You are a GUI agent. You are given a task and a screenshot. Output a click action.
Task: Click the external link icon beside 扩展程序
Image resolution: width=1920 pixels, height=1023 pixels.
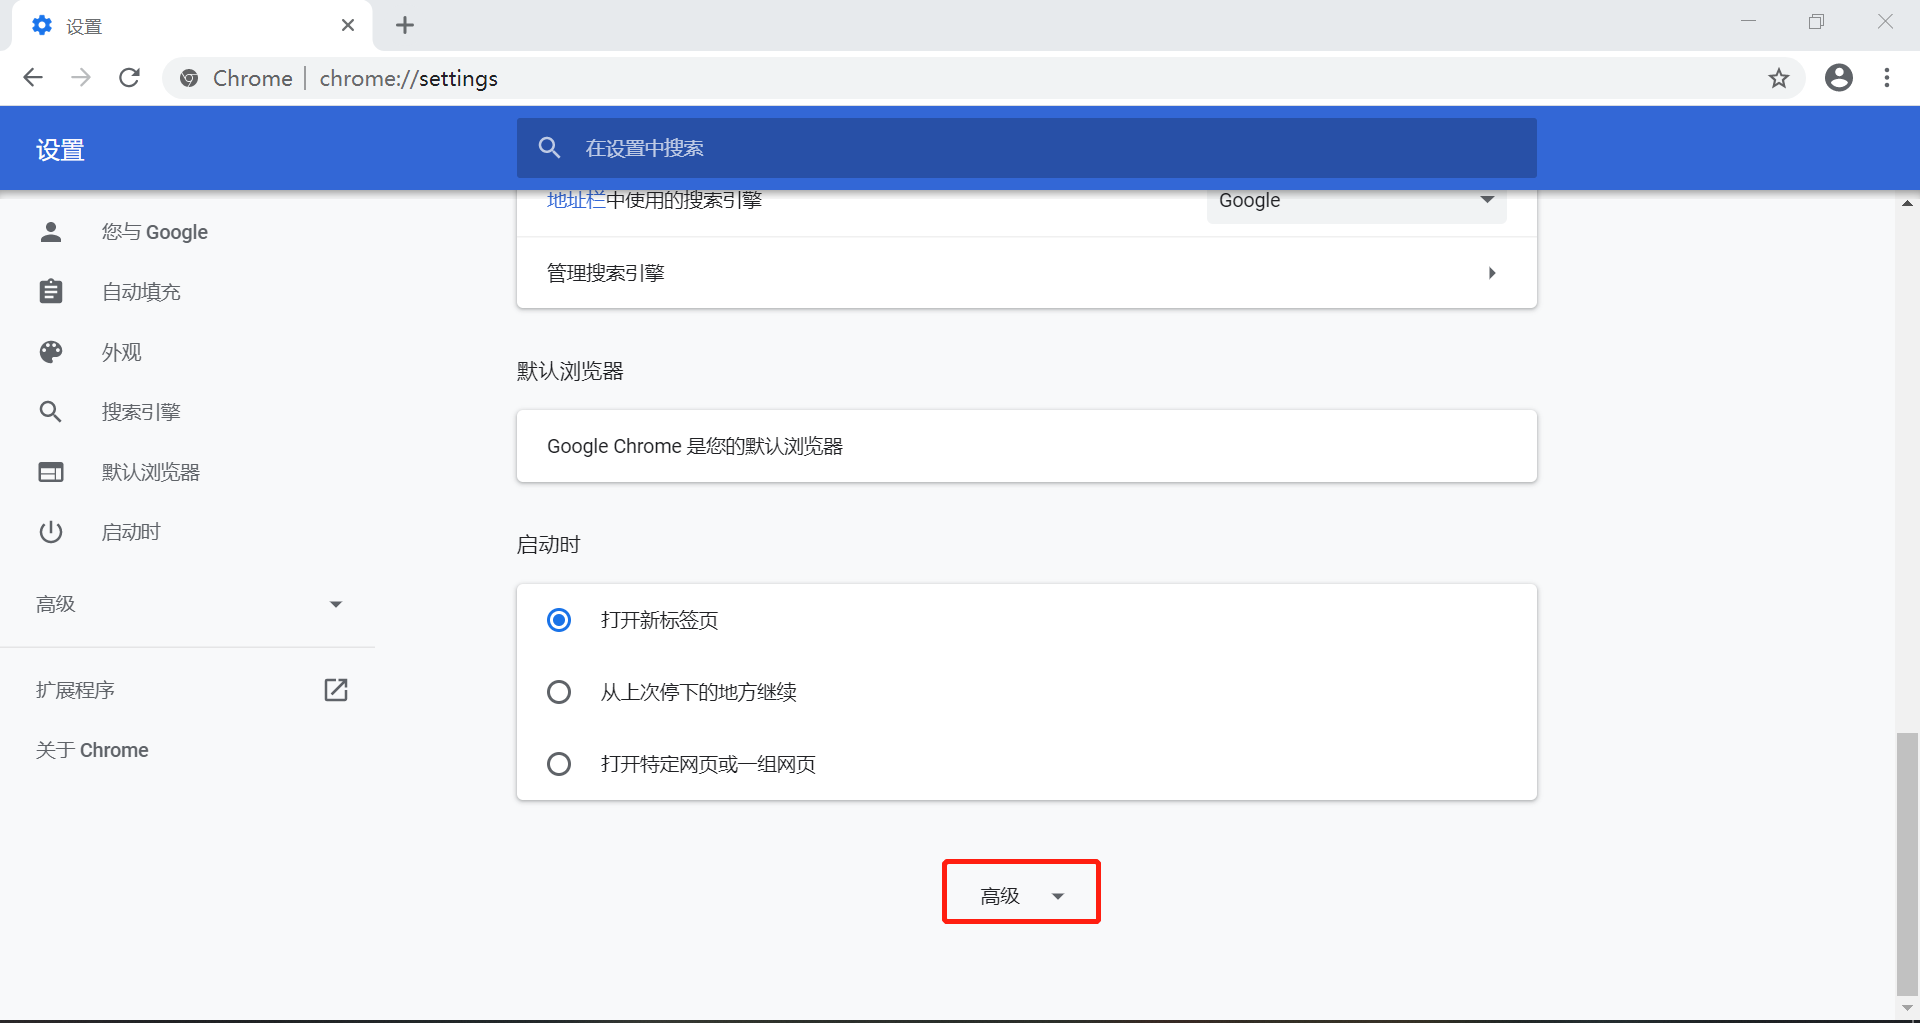point(336,690)
